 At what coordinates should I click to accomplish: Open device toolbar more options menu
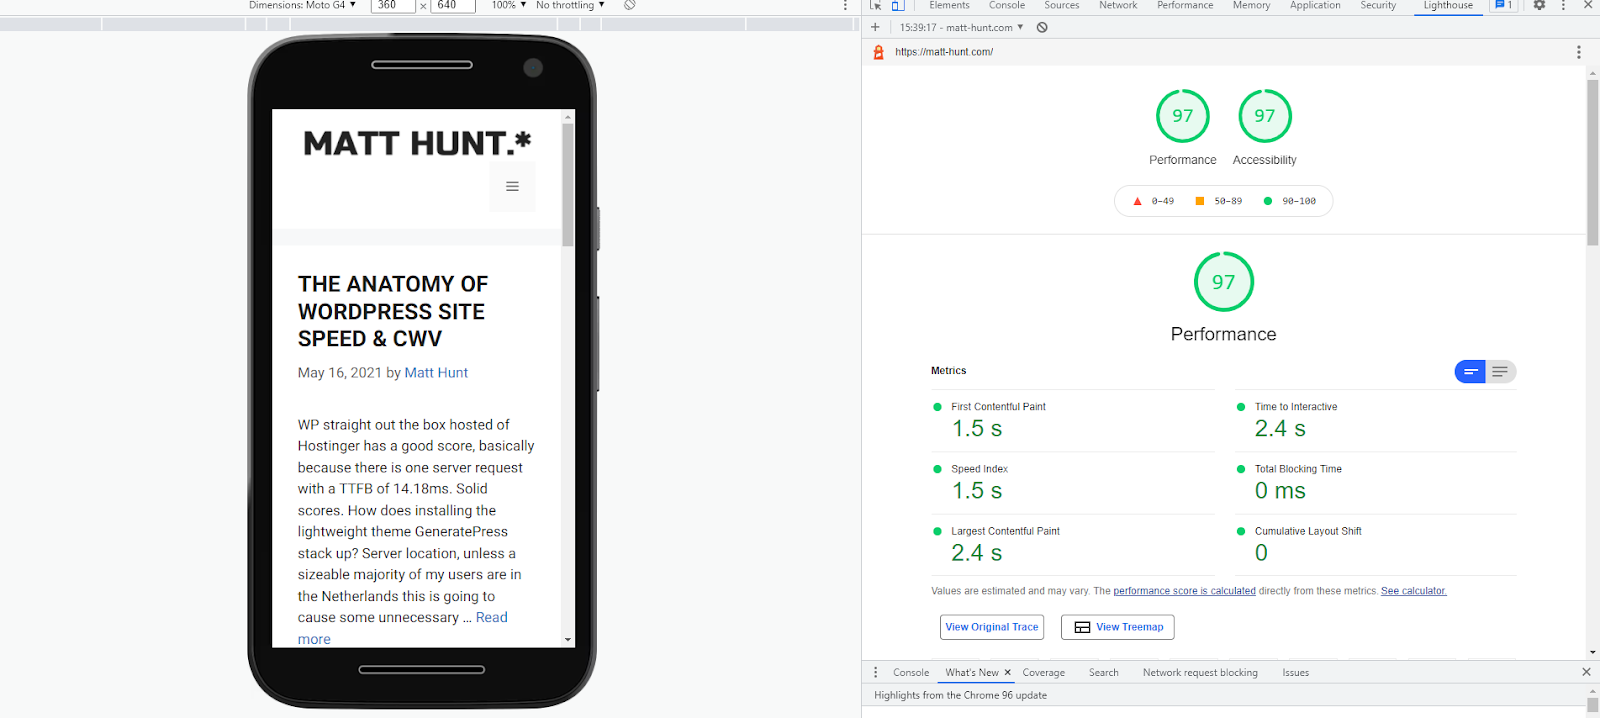pos(845,5)
